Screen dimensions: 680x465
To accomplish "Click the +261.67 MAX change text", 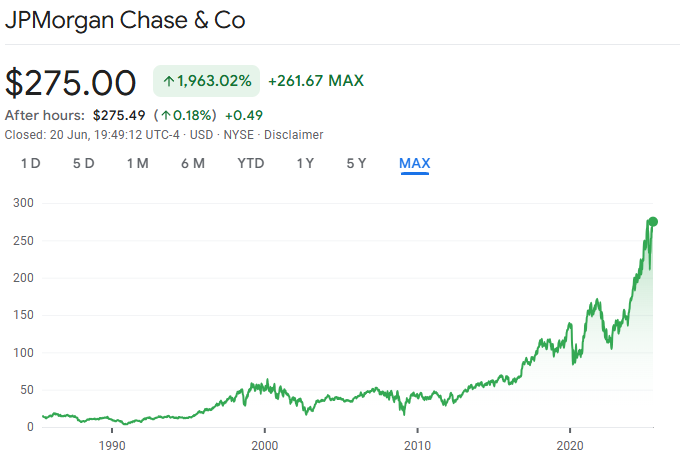I will [x=316, y=81].
